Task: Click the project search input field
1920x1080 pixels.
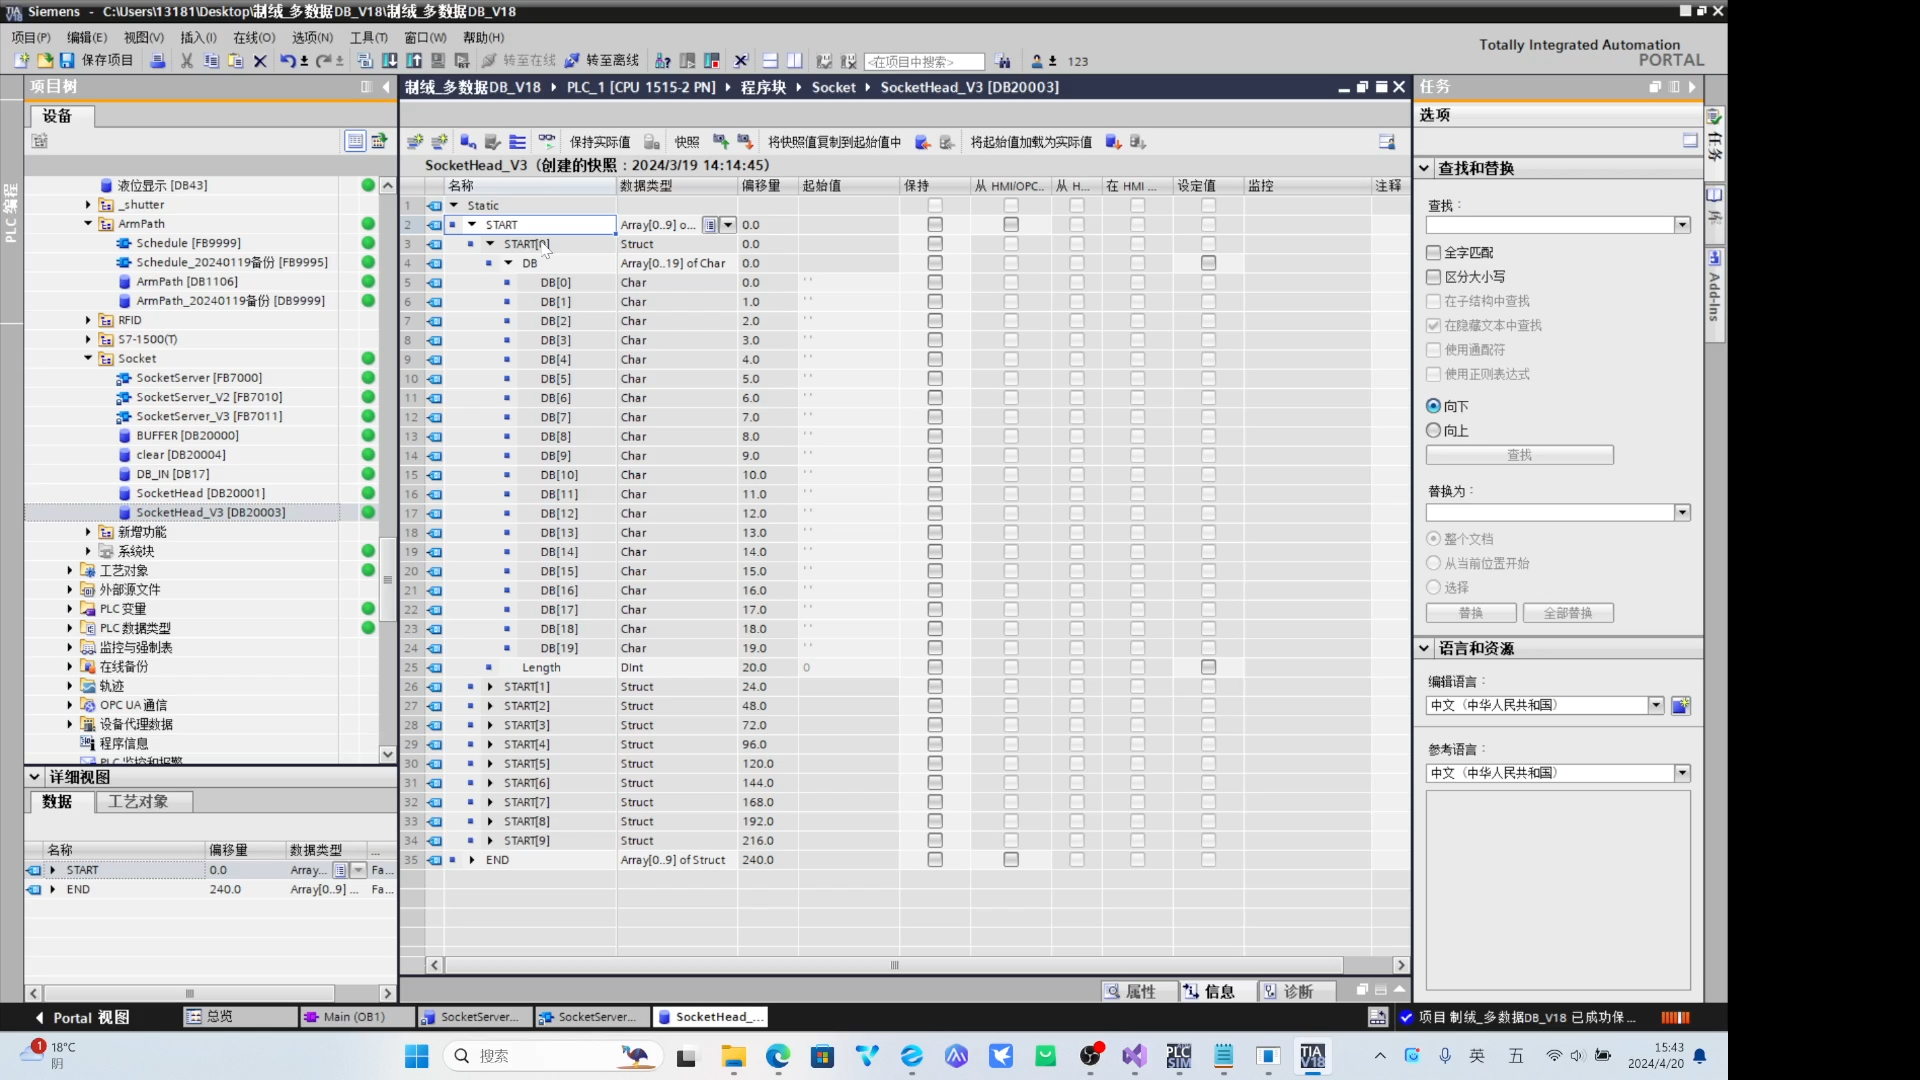Action: [924, 62]
